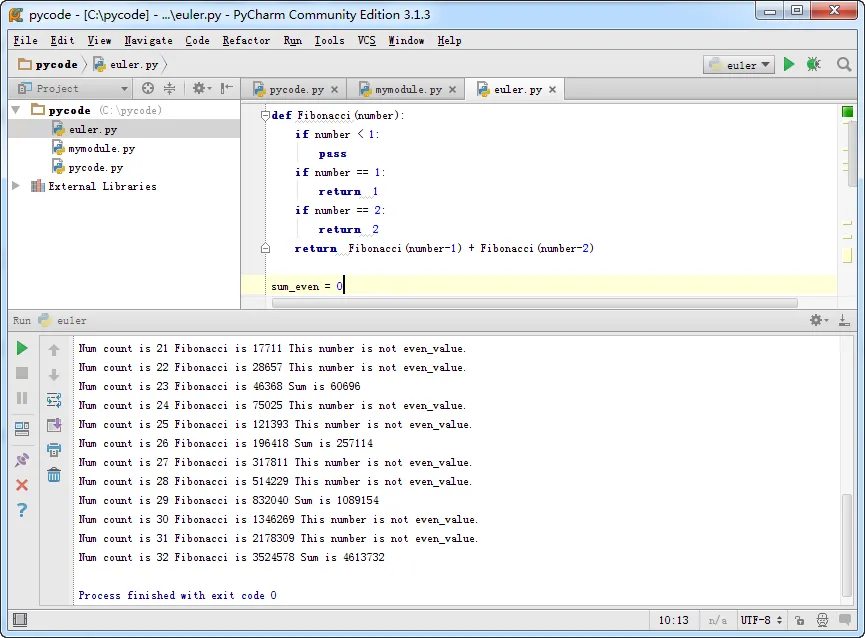The height and width of the screenshot is (638, 865).
Task: Clear console with trash icon
Action: [54, 475]
